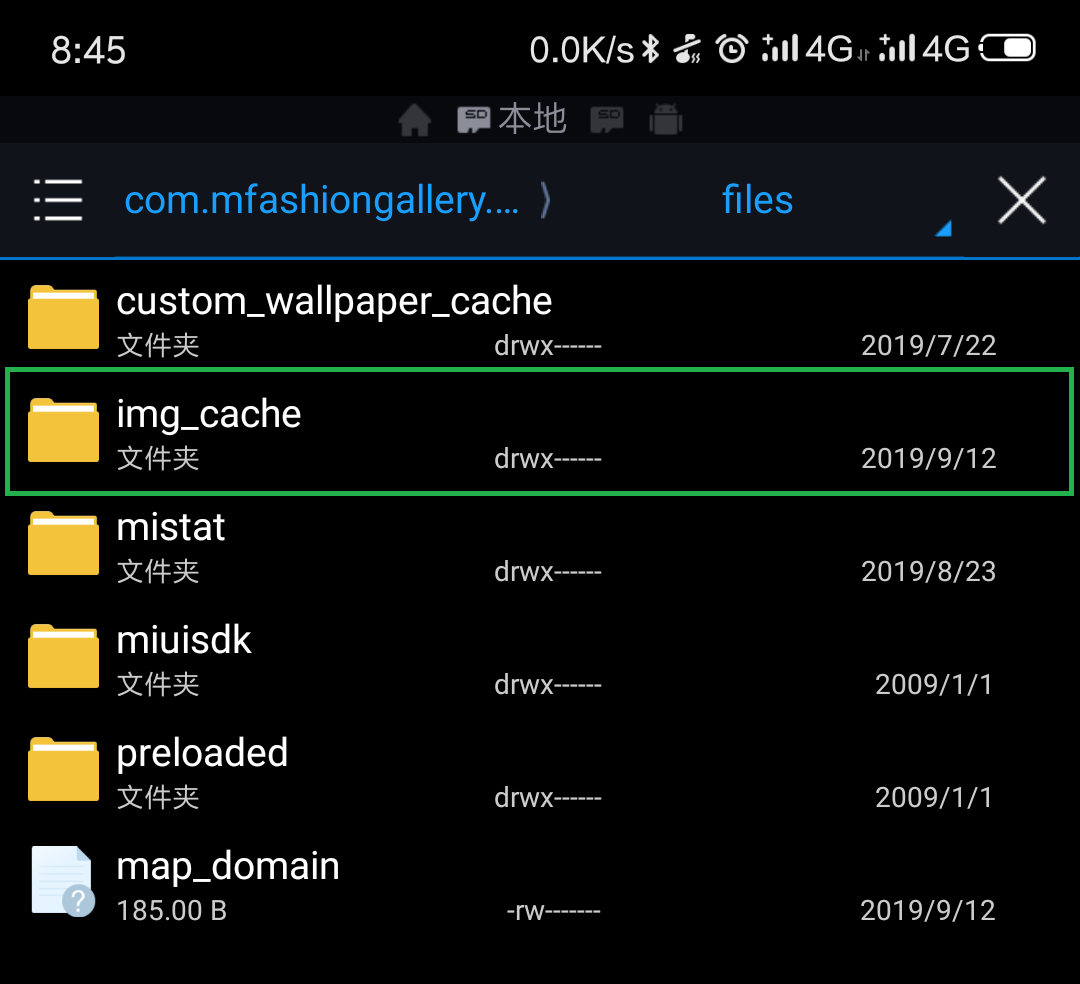Click the breadcrumb chevron separator

click(x=545, y=201)
